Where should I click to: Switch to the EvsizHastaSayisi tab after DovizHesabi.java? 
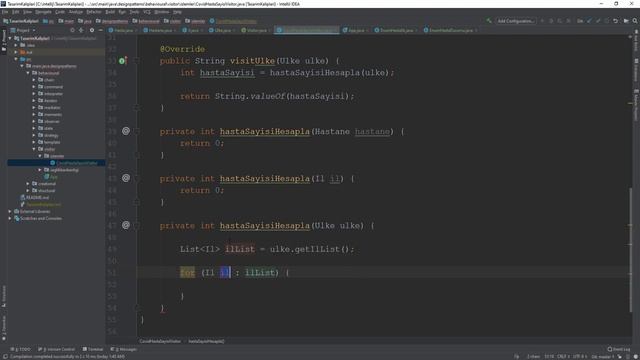click(450, 30)
